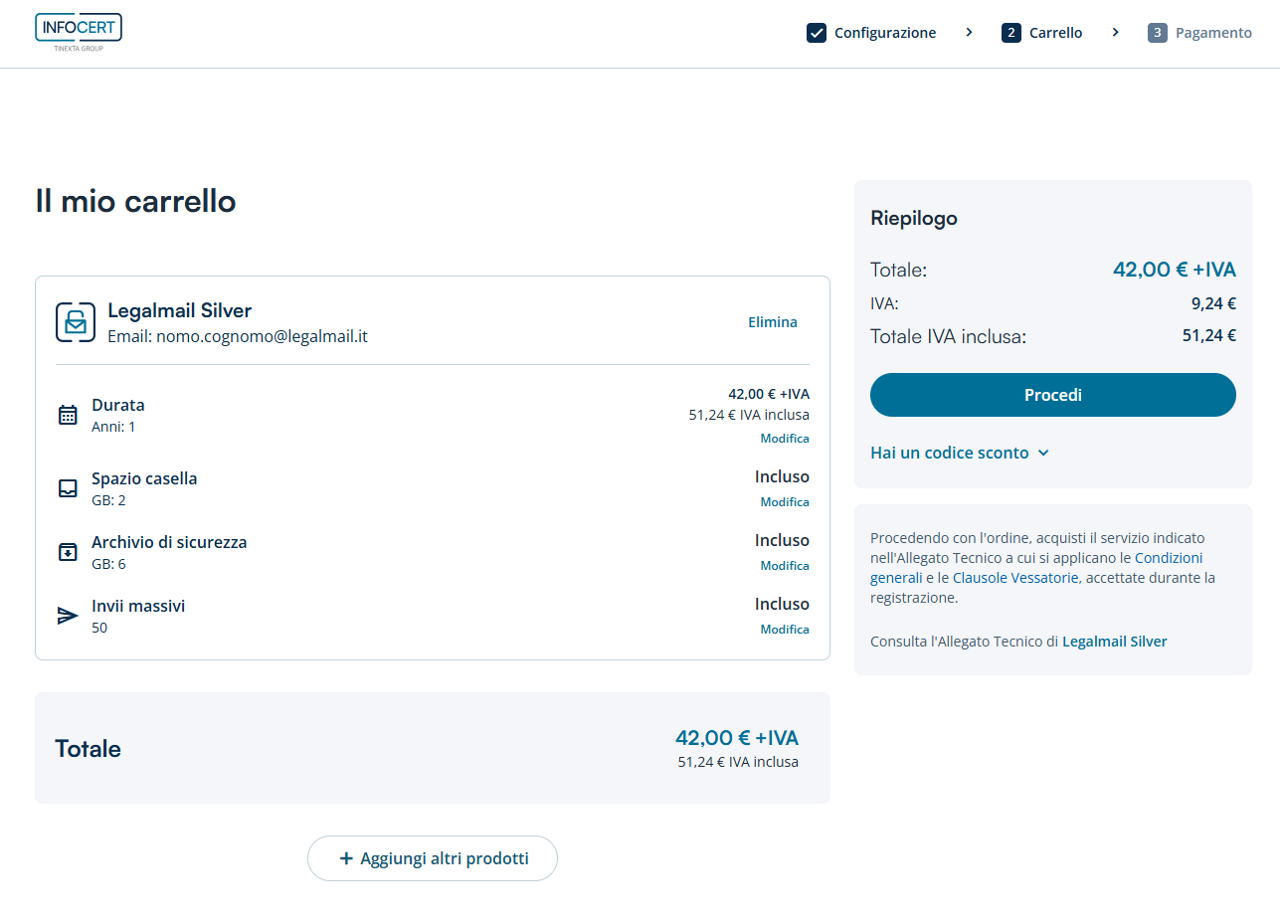Click the Configurazione checkmark step icon
Screen dimensions: 1280x921
click(x=816, y=33)
